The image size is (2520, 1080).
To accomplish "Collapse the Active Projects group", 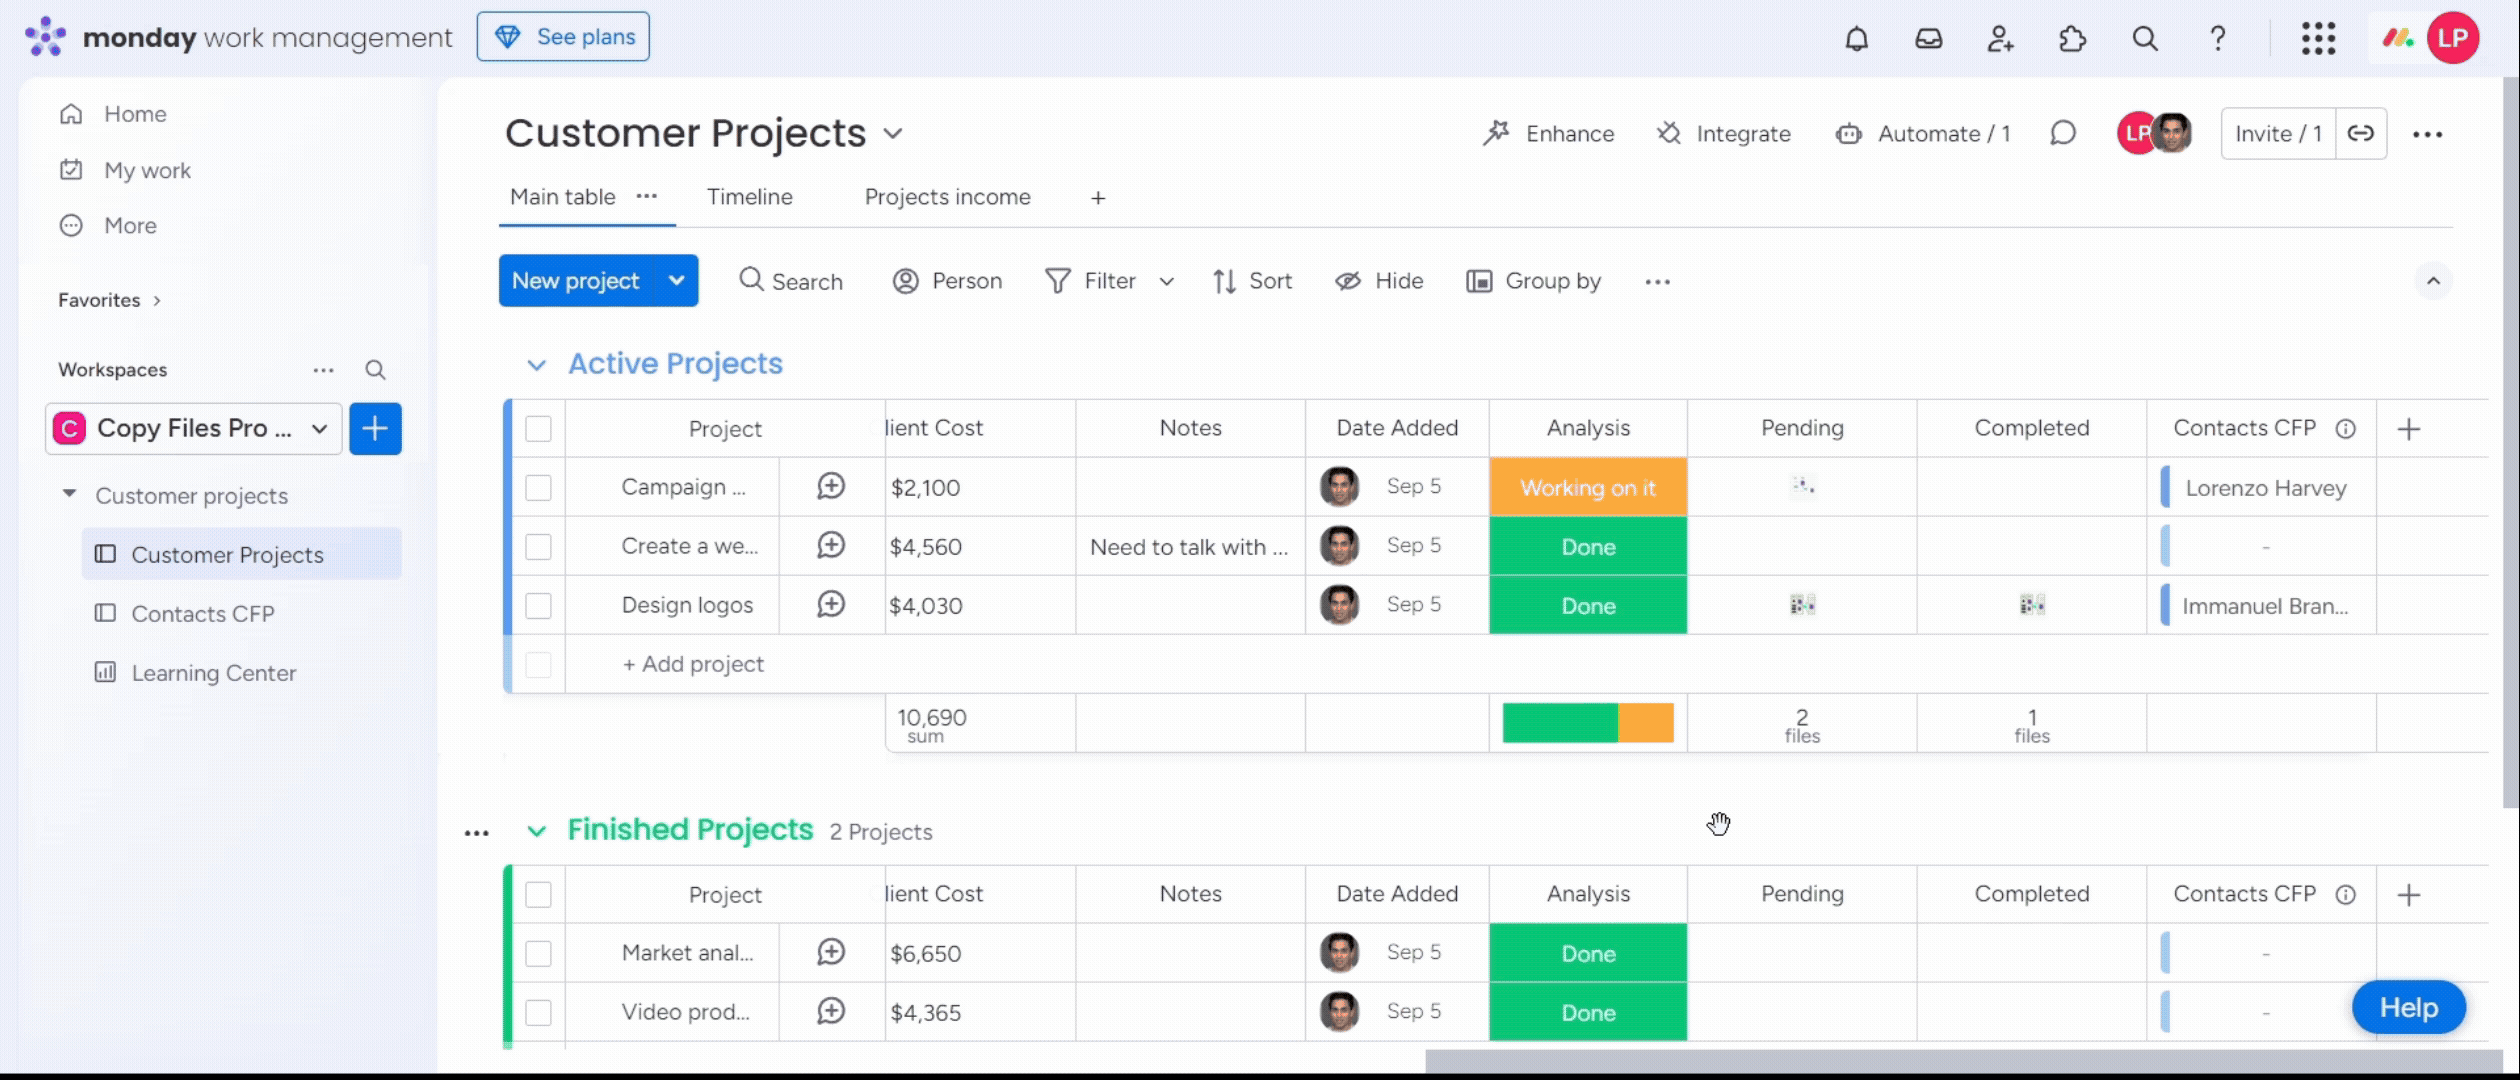I will click(x=536, y=365).
